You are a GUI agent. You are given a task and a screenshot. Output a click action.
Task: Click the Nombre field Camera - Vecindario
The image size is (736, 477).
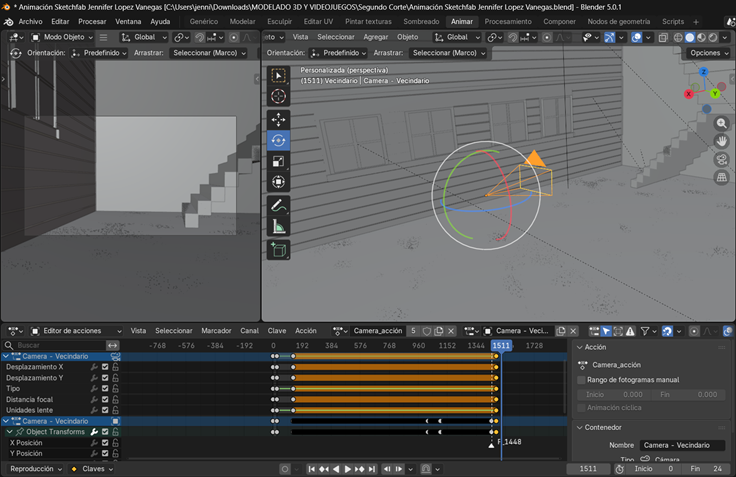(x=683, y=445)
